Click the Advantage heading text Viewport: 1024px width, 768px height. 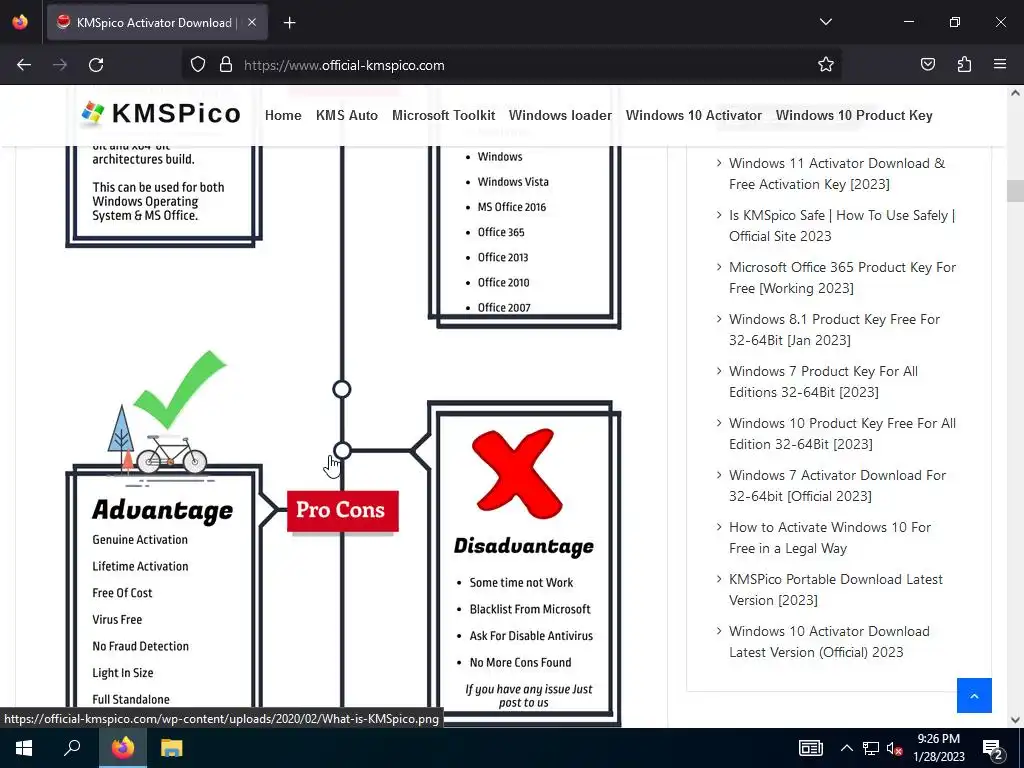pyautogui.click(x=163, y=510)
